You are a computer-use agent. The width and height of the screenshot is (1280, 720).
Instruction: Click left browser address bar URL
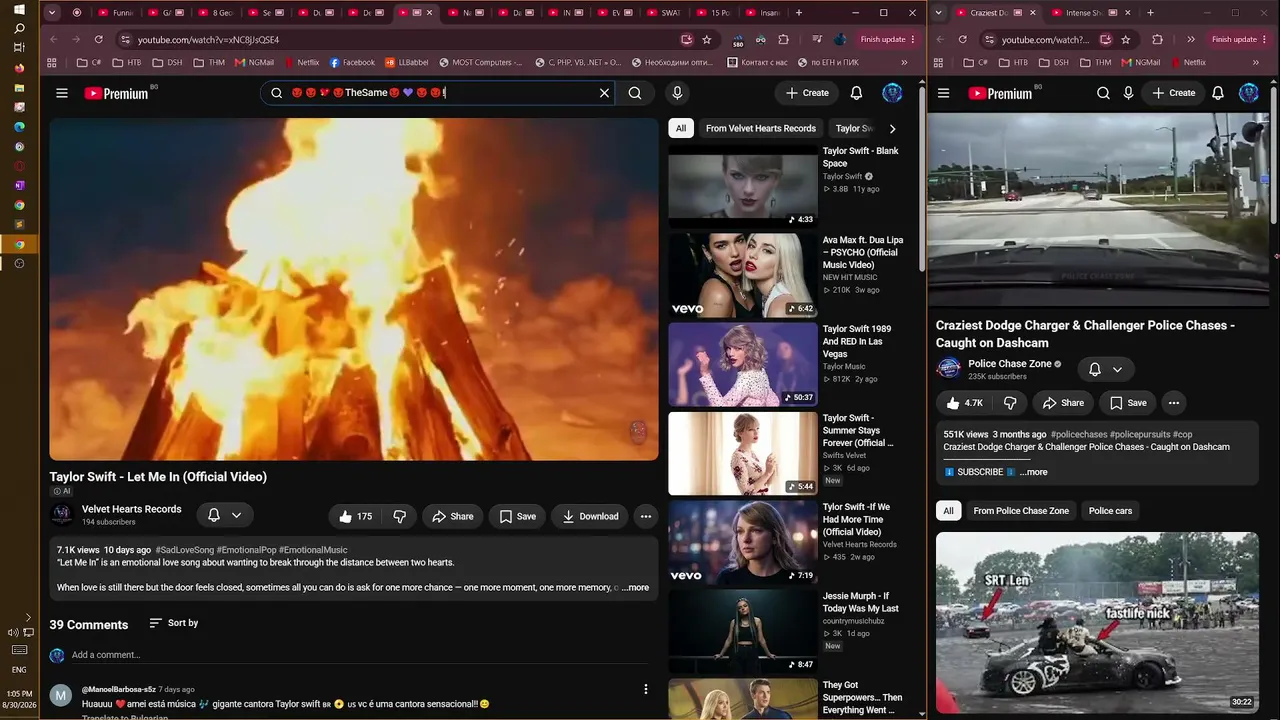[x=208, y=40]
